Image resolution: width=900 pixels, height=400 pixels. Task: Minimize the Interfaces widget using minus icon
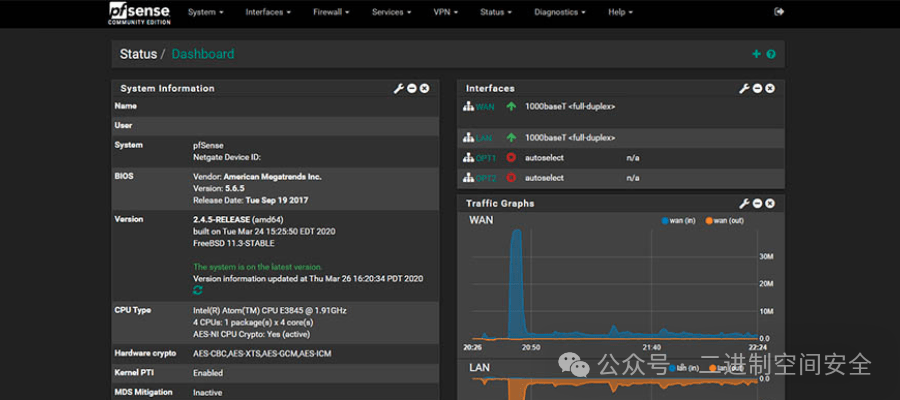click(x=757, y=89)
